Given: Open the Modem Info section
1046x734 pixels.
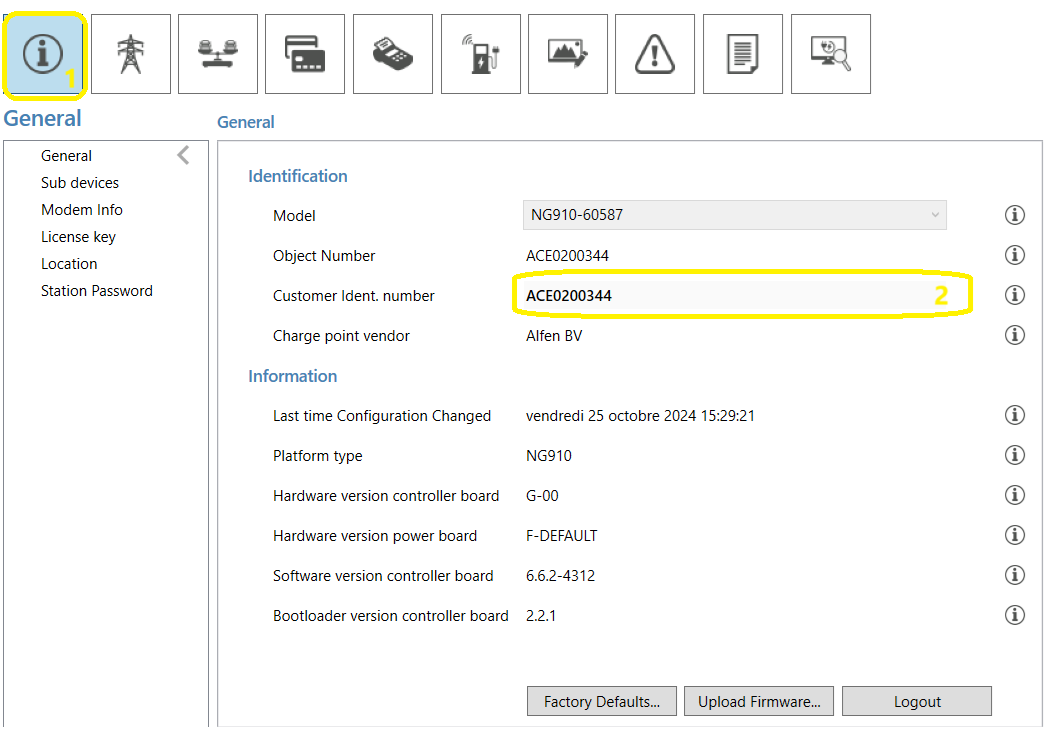Looking at the screenshot, I should pos(82,209).
